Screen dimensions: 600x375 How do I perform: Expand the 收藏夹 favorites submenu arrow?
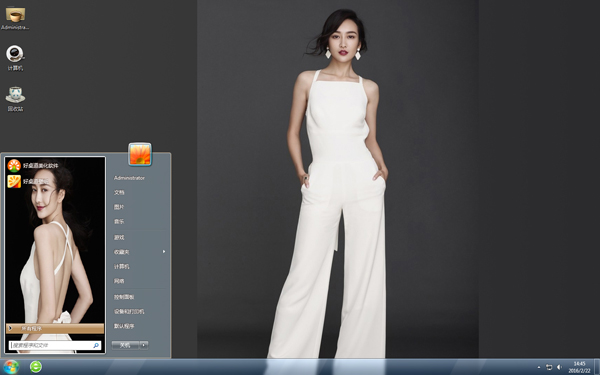point(164,251)
